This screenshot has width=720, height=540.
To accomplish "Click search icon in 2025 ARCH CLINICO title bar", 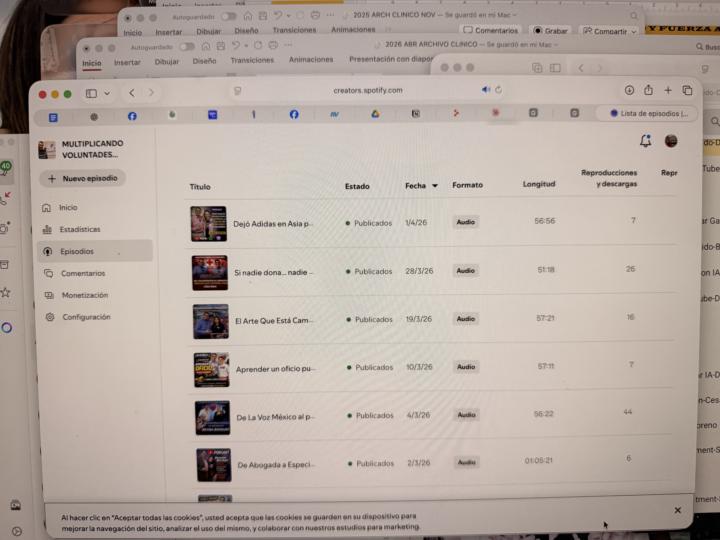I will pos(634,16).
